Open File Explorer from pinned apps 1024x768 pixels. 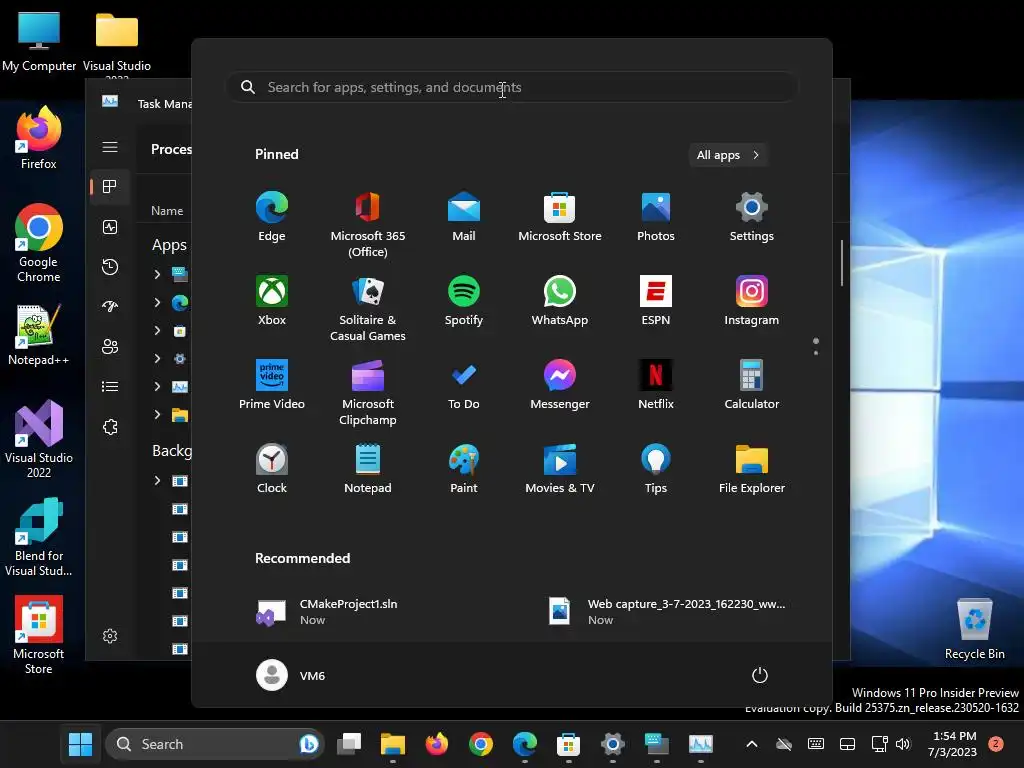coord(752,468)
